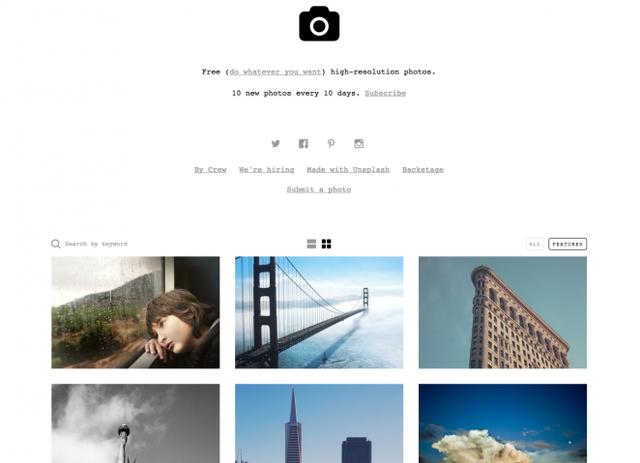Show all photos with the ALL filter
This screenshot has height=463, width=640.
535,244
